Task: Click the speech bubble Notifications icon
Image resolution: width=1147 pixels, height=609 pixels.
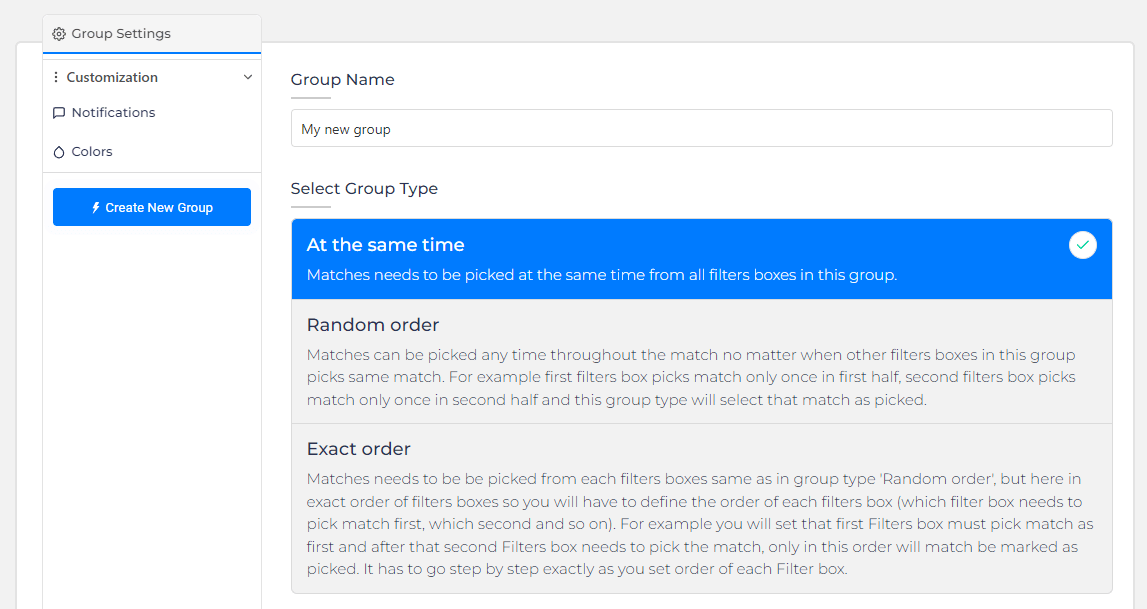Action: 59,113
